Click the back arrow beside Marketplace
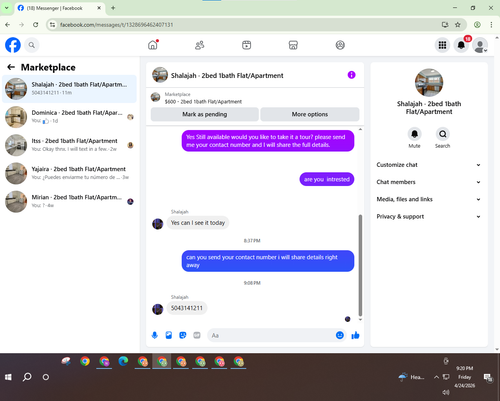This screenshot has width=500, height=401. (11, 67)
